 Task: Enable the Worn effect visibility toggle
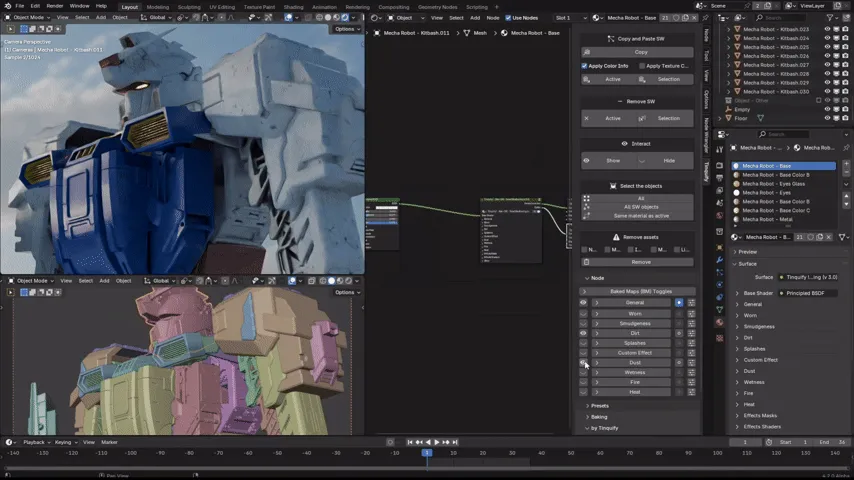click(x=583, y=314)
